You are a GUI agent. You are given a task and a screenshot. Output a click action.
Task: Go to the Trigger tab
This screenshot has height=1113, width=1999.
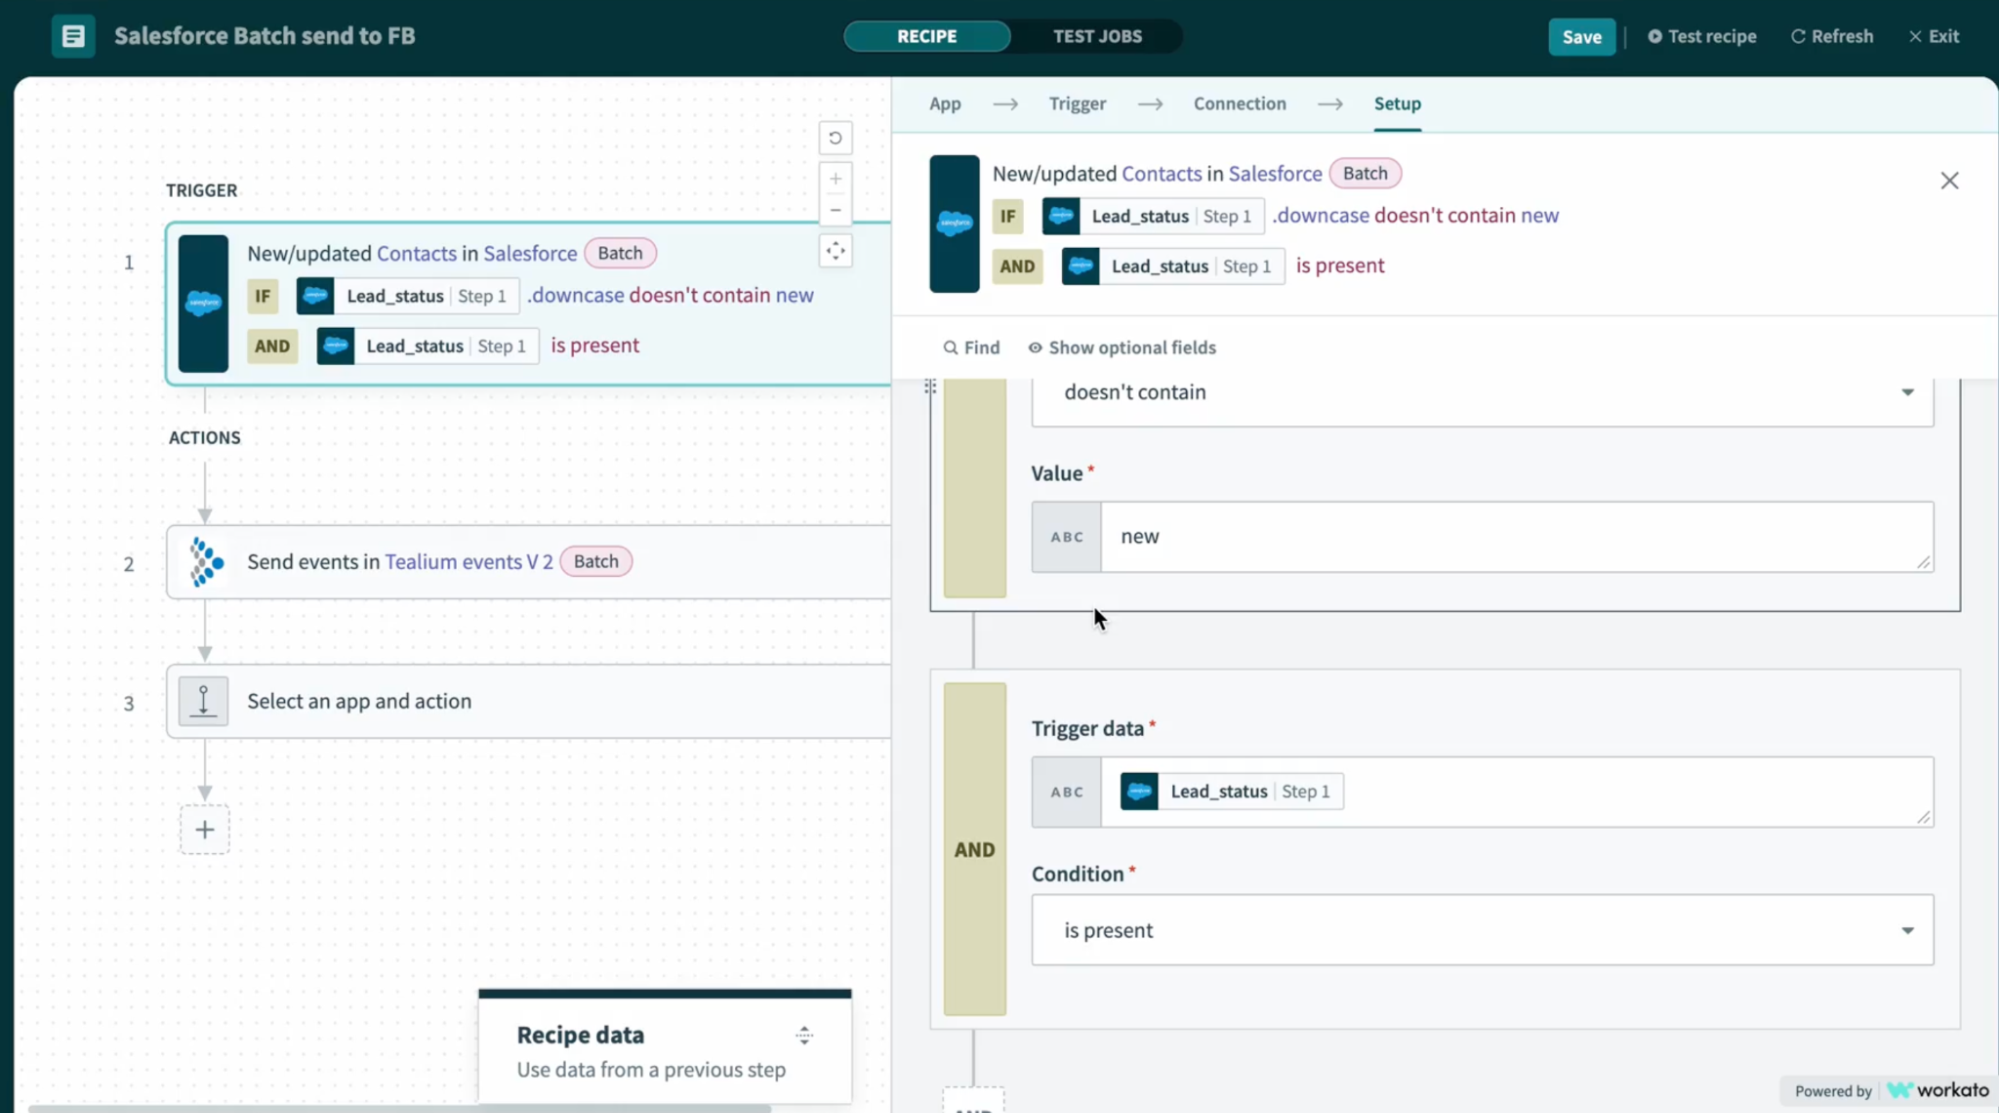point(1077,104)
